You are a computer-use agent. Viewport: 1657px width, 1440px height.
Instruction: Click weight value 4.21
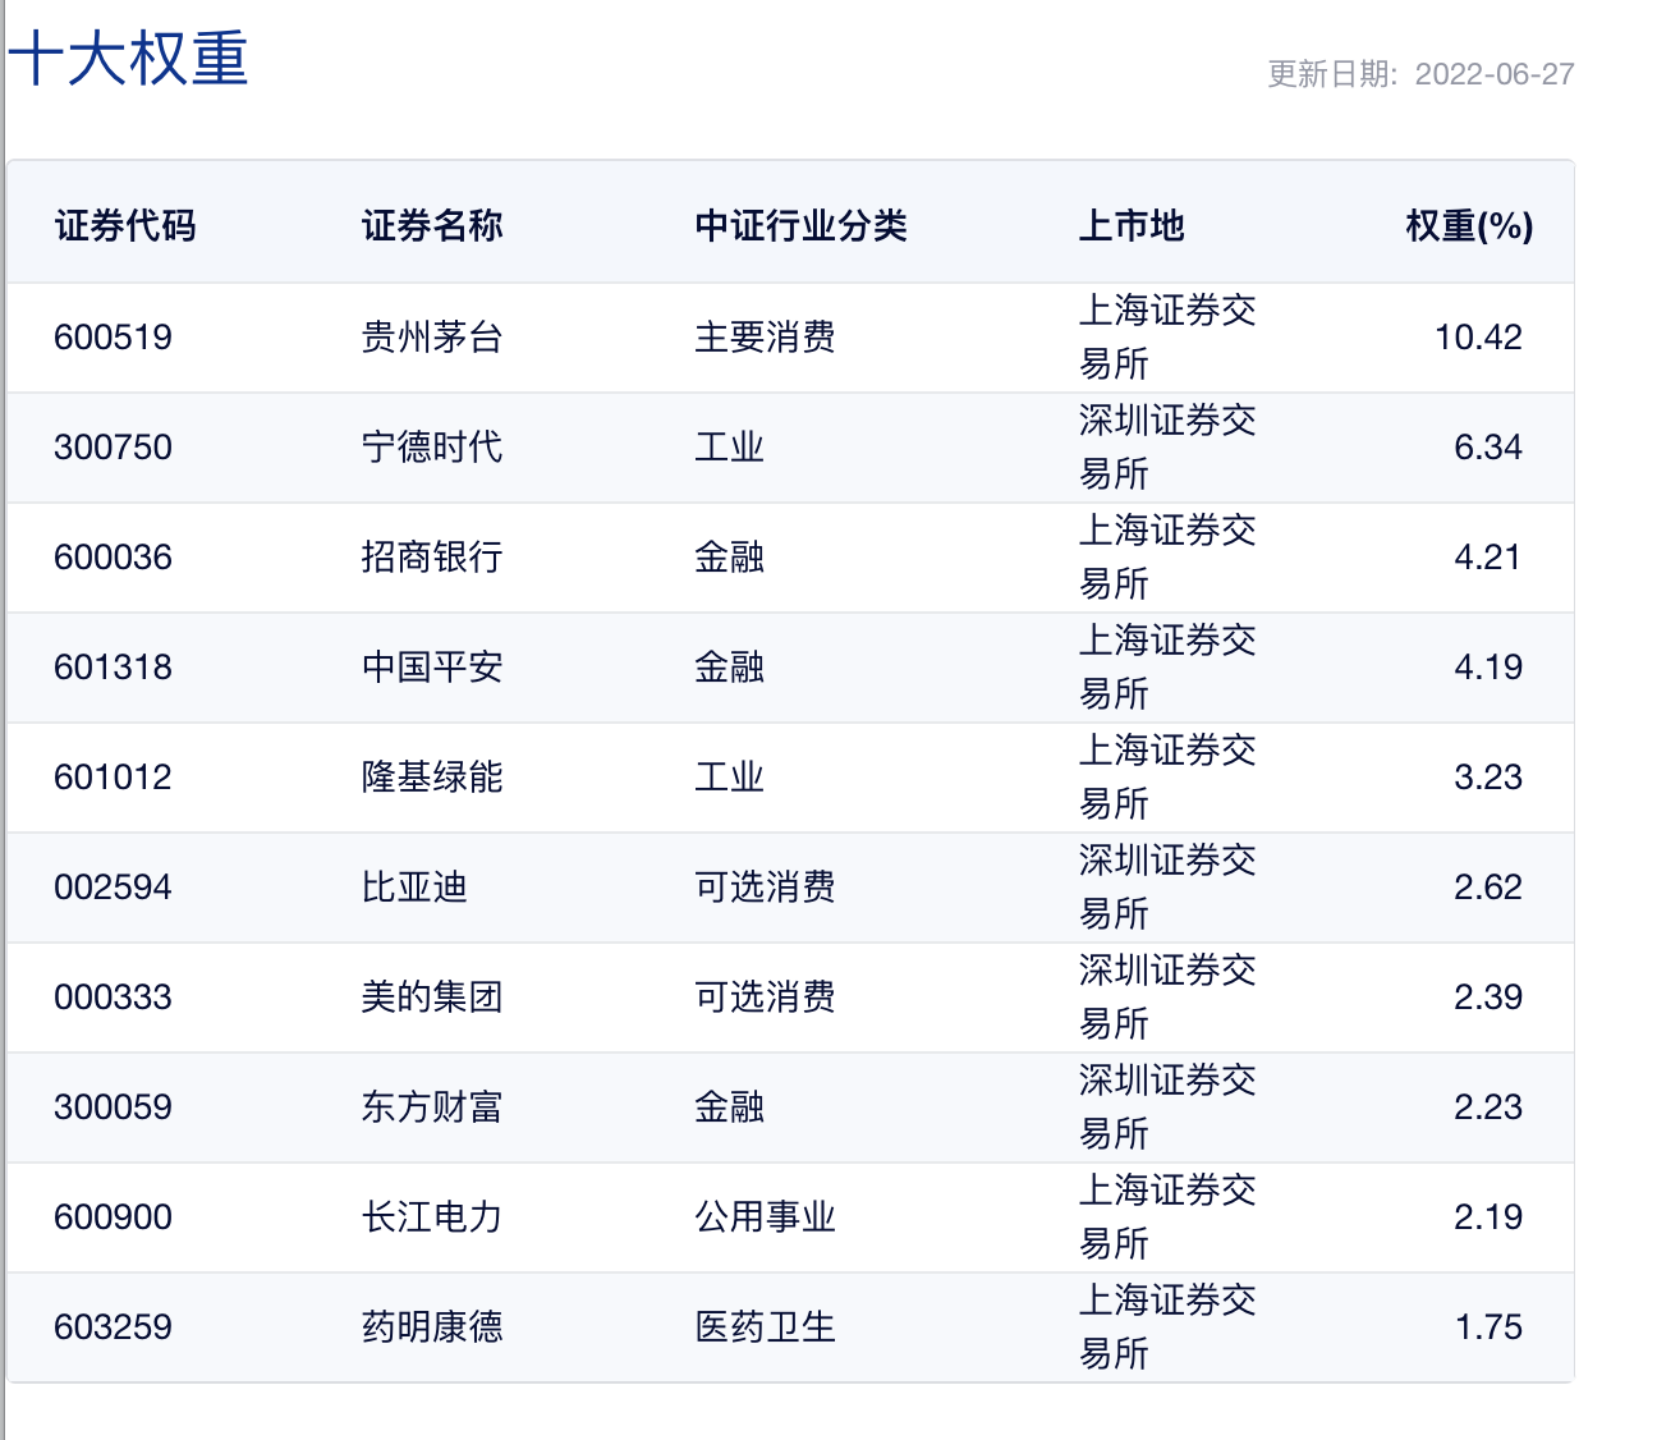click(x=1488, y=557)
